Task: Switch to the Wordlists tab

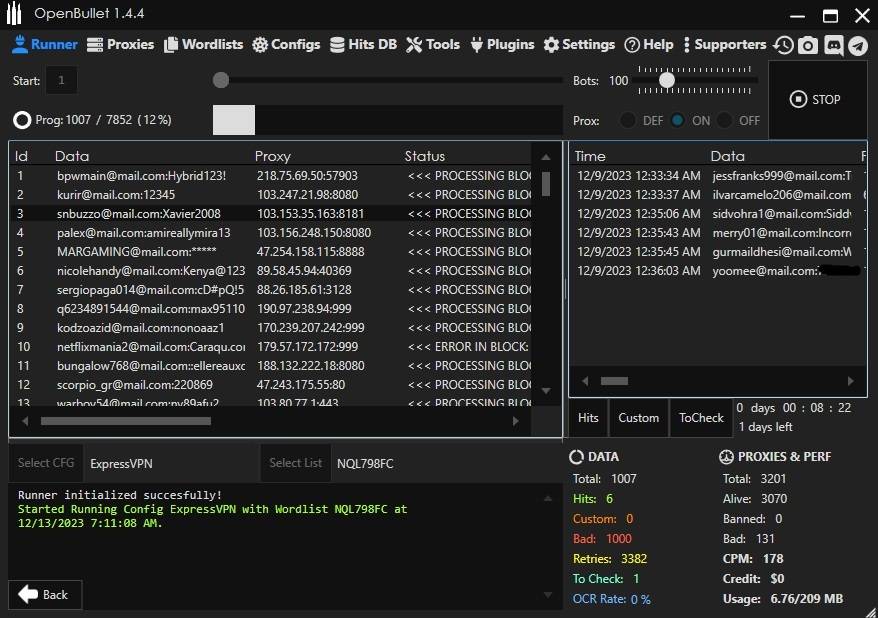Action: coord(204,45)
